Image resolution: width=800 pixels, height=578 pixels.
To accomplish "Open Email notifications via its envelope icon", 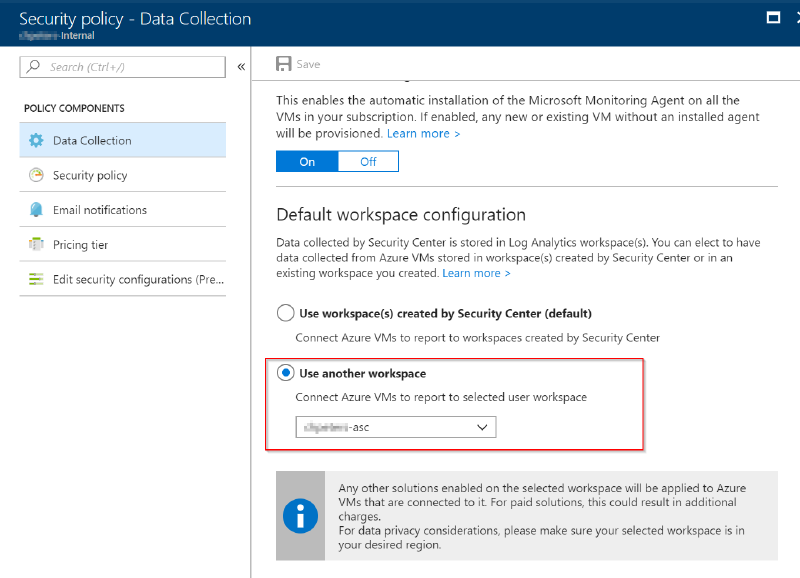I will (x=38, y=209).
